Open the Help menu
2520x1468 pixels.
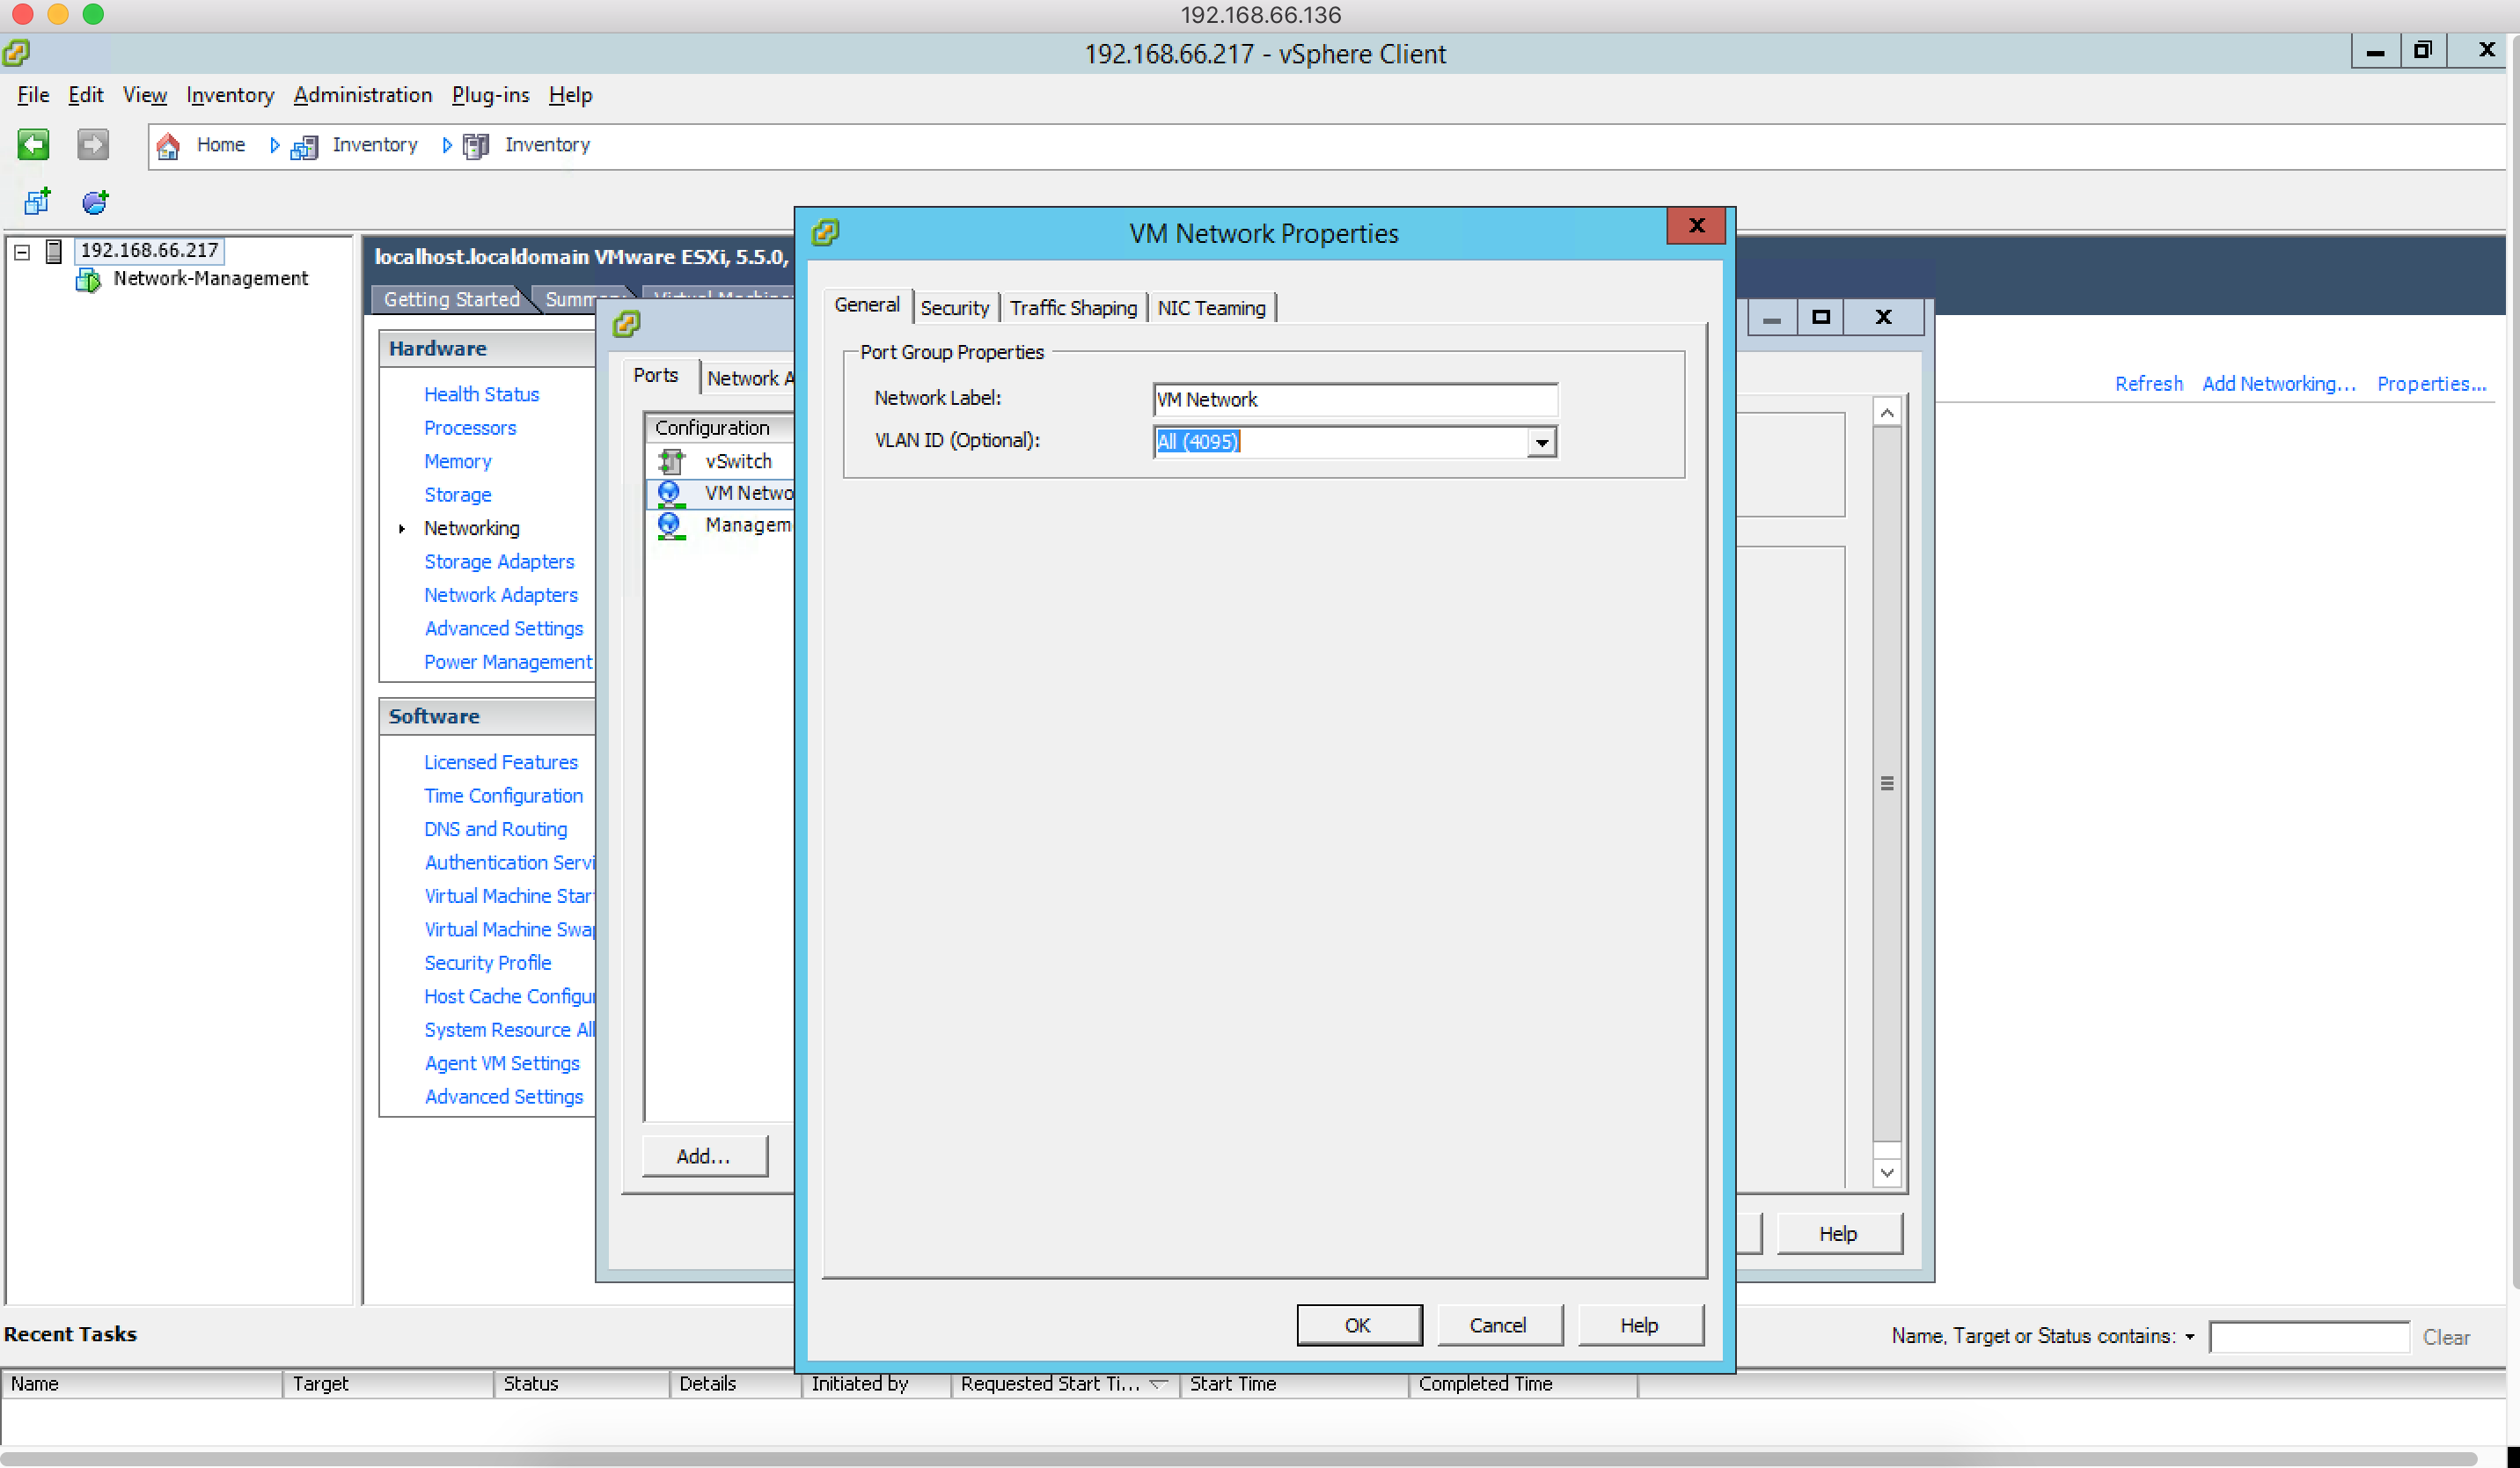point(570,95)
